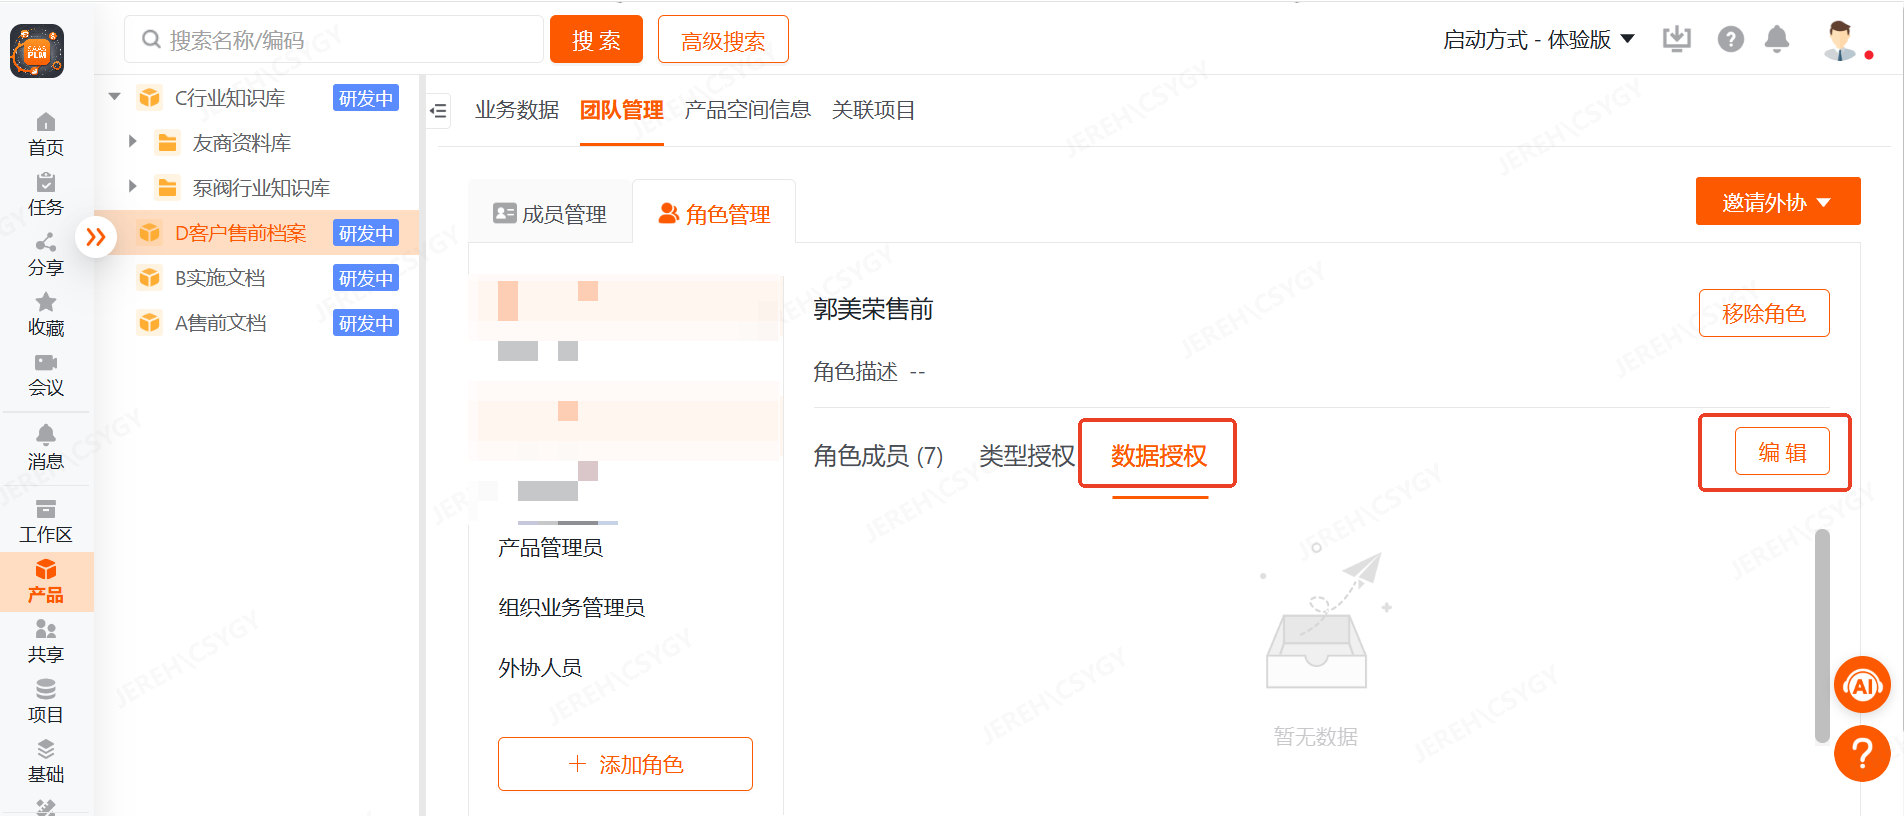Click the 高级搜索 button

[x=723, y=40]
